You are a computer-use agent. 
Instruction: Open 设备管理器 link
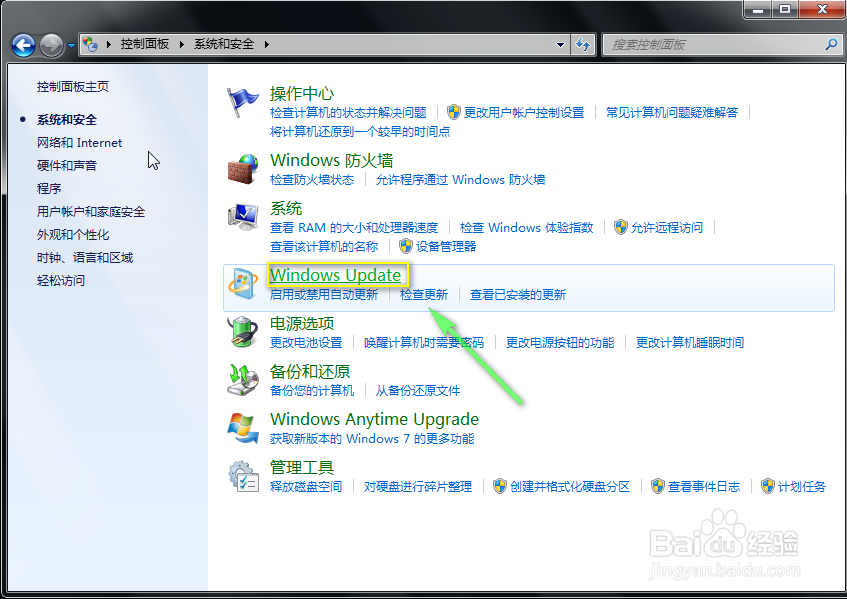point(446,247)
